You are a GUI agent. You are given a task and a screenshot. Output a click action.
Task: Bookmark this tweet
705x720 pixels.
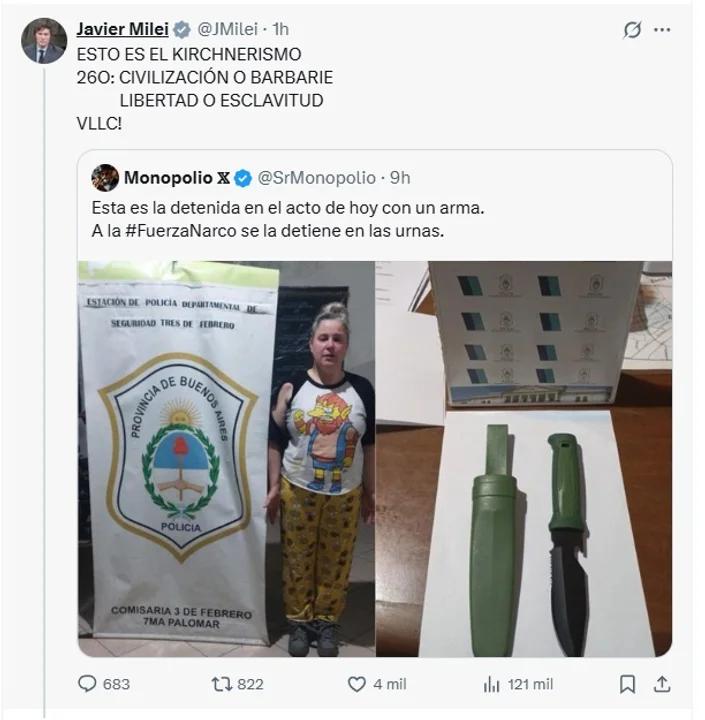(627, 684)
